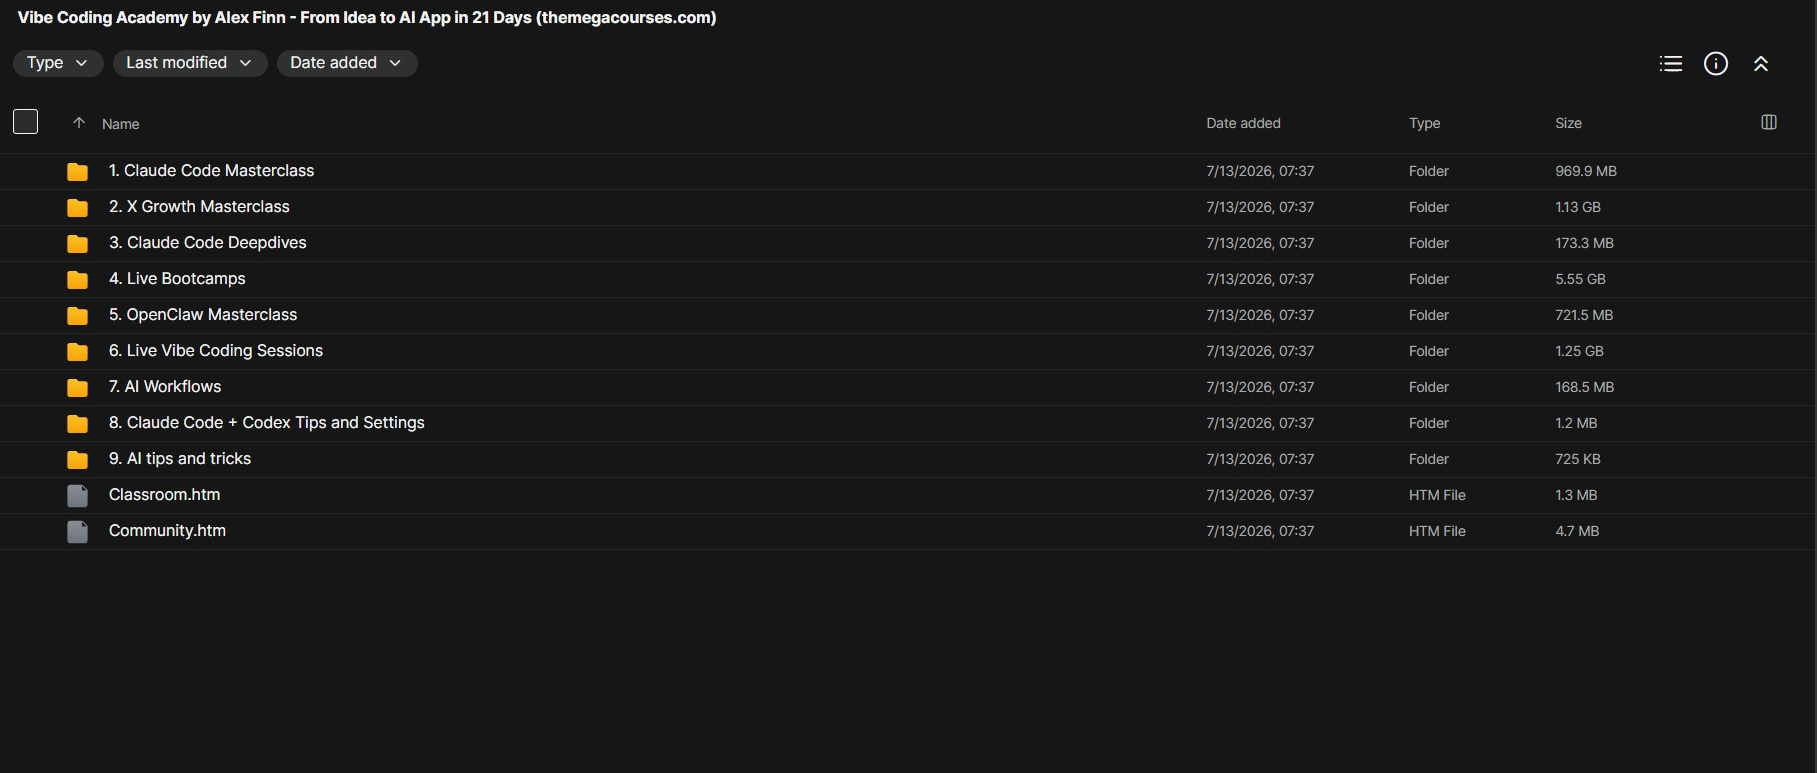Click the folder icon for Claude Code Masterclass

pyautogui.click(x=77, y=172)
